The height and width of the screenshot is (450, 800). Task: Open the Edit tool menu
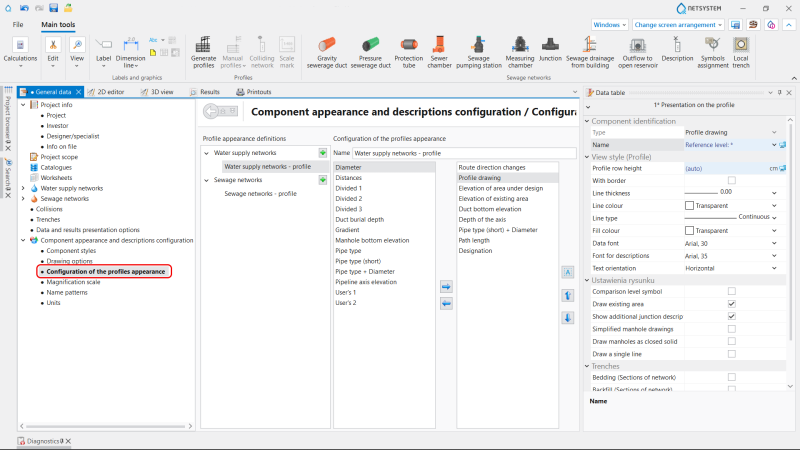[53, 52]
